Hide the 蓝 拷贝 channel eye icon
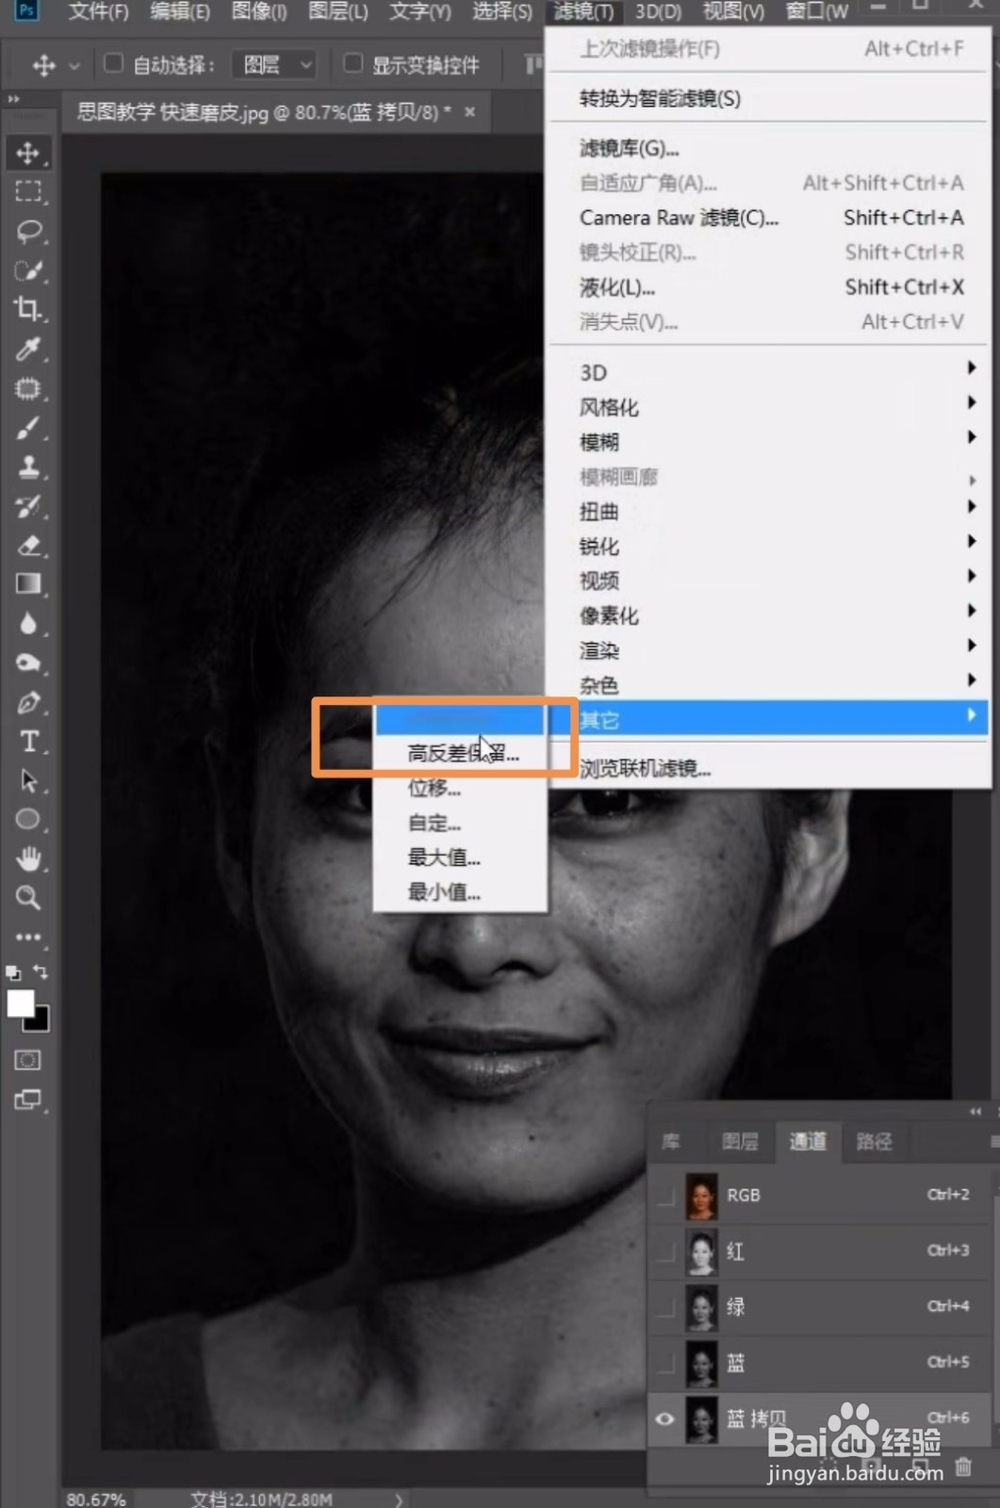1000x1508 pixels. [x=664, y=1418]
